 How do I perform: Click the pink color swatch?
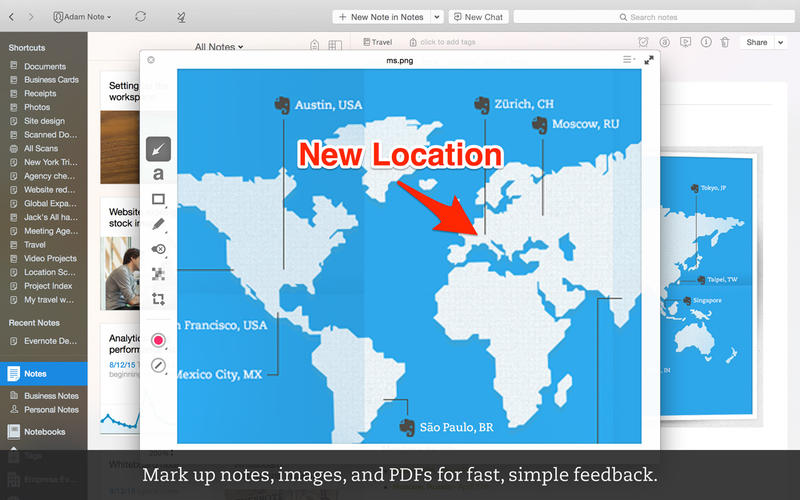point(158,340)
